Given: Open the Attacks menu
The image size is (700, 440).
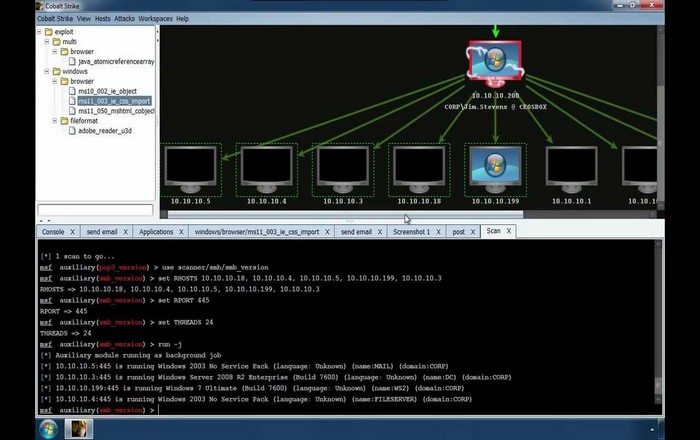Looking at the screenshot, I should point(125,19).
